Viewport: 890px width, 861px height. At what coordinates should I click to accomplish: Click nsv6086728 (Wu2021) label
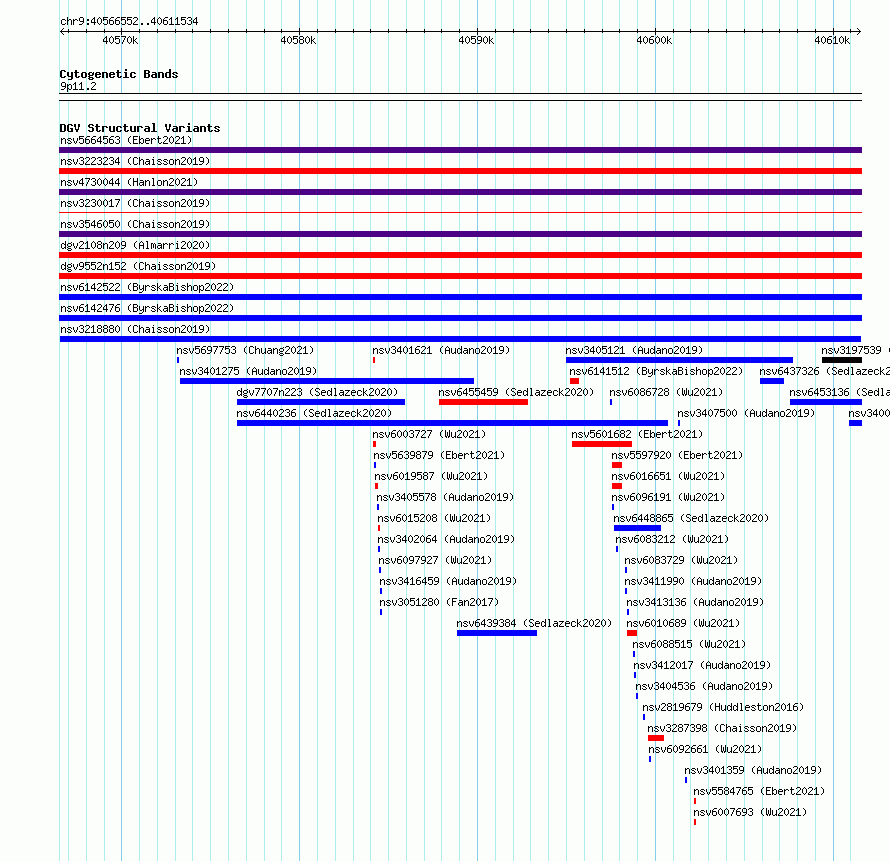click(666, 392)
